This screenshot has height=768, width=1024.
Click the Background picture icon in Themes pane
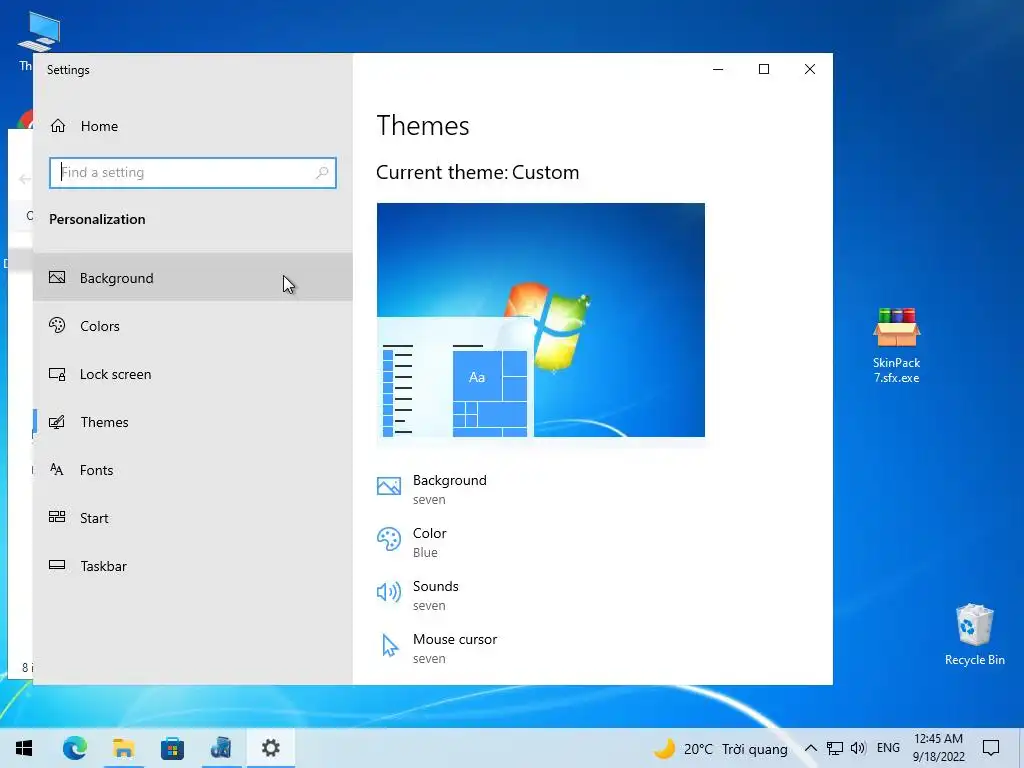click(389, 487)
